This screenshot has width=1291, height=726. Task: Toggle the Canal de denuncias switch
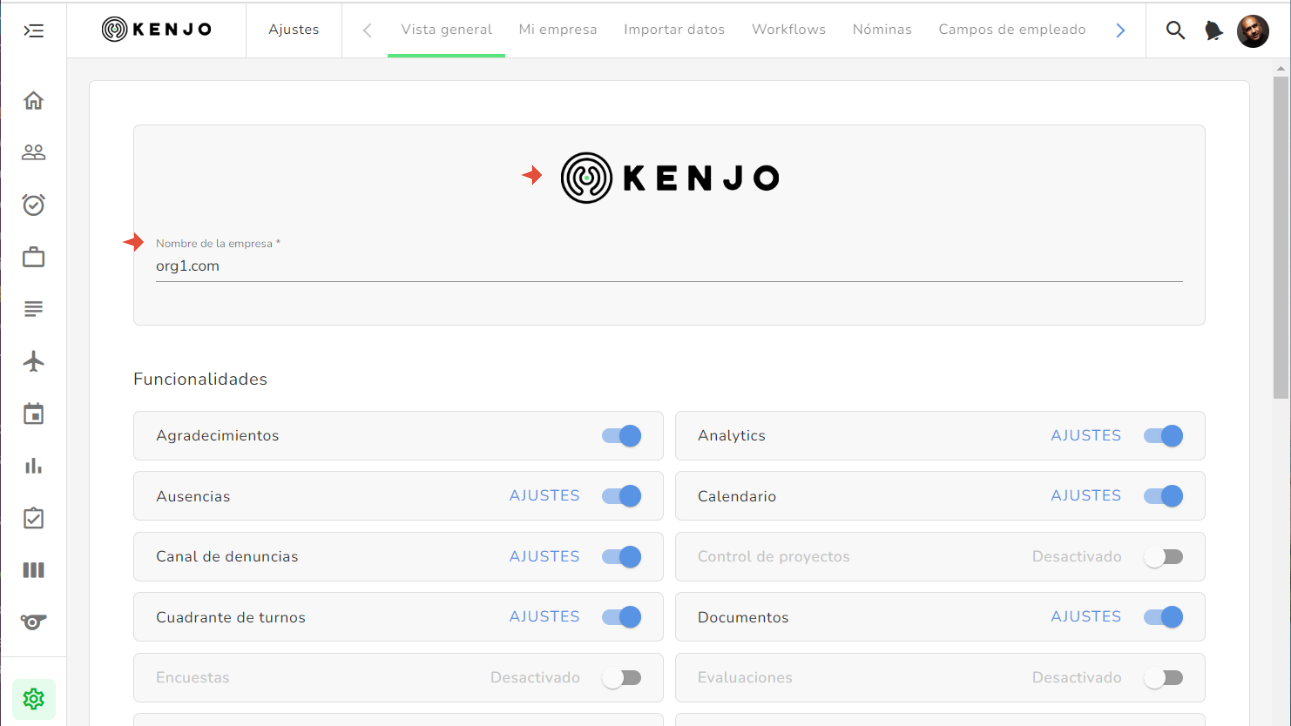click(621, 557)
